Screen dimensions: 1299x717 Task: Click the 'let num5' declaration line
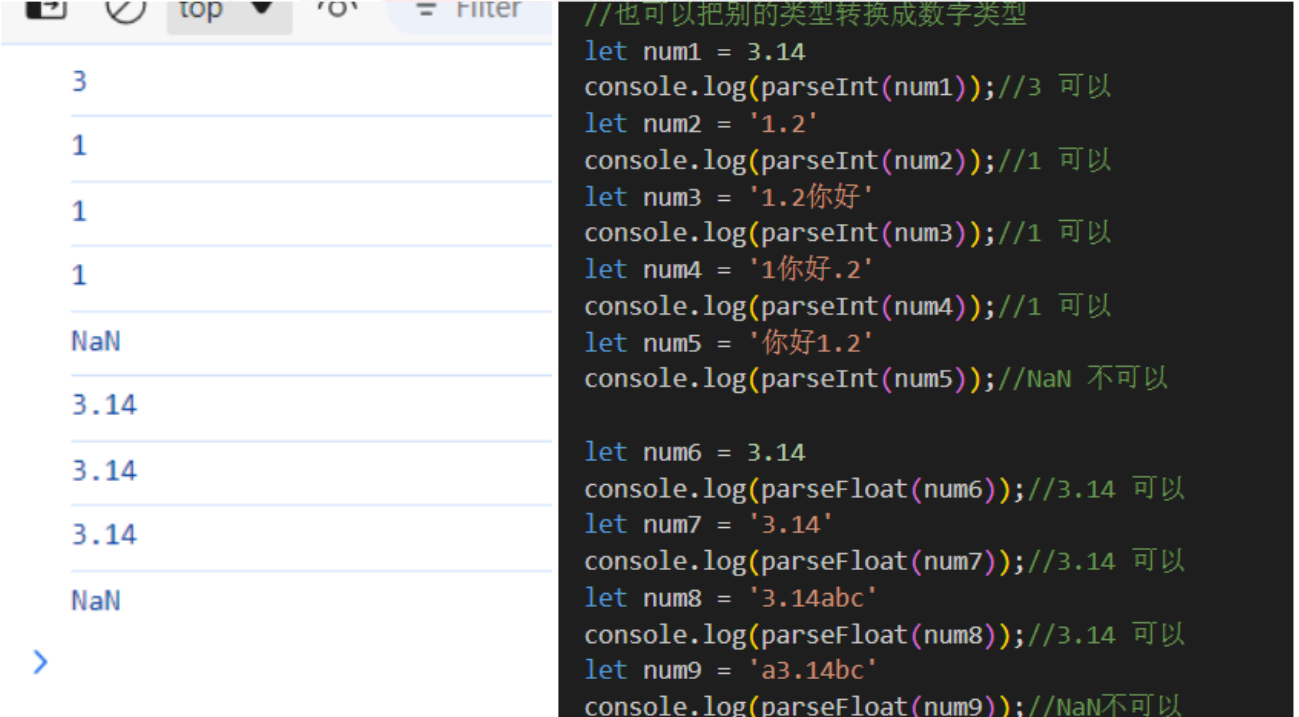click(x=728, y=343)
